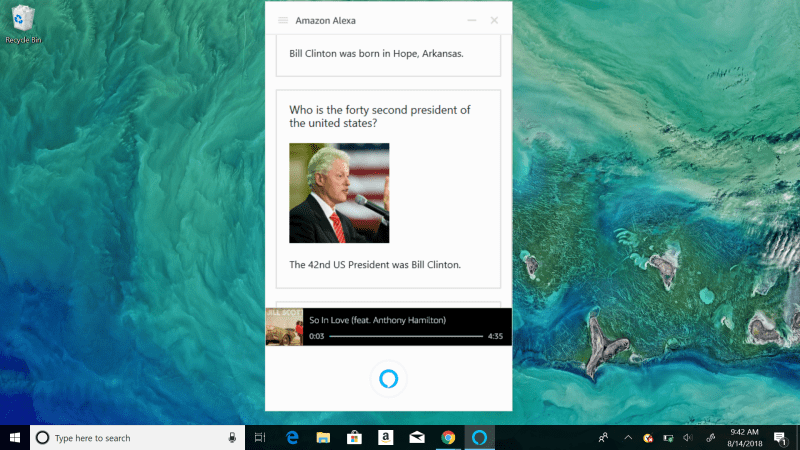Click the Windows Start button
The height and width of the screenshot is (450, 800).
pyautogui.click(x=15, y=438)
